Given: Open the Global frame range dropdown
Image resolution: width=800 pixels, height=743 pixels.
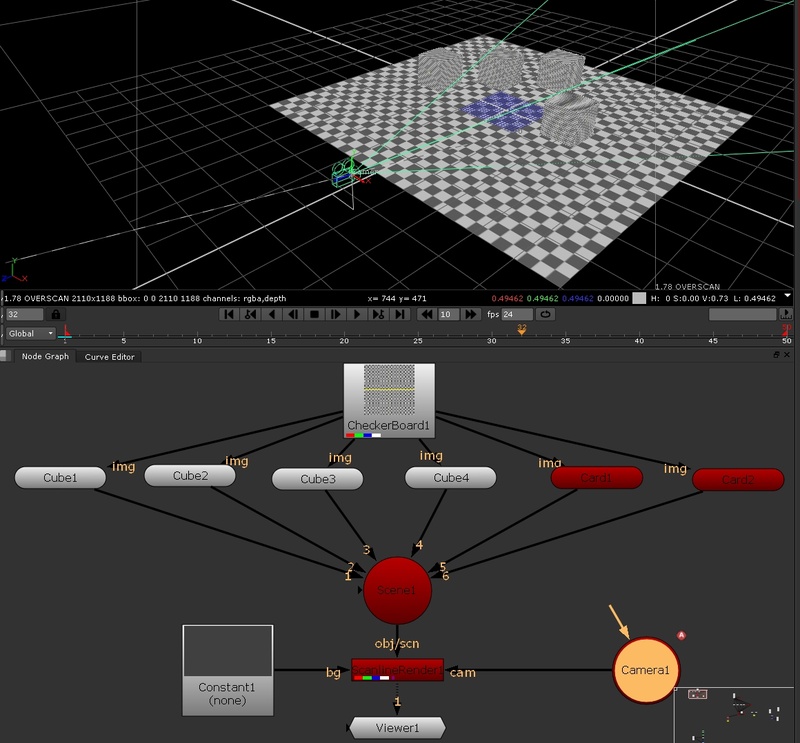Looking at the screenshot, I should pyautogui.click(x=30, y=333).
